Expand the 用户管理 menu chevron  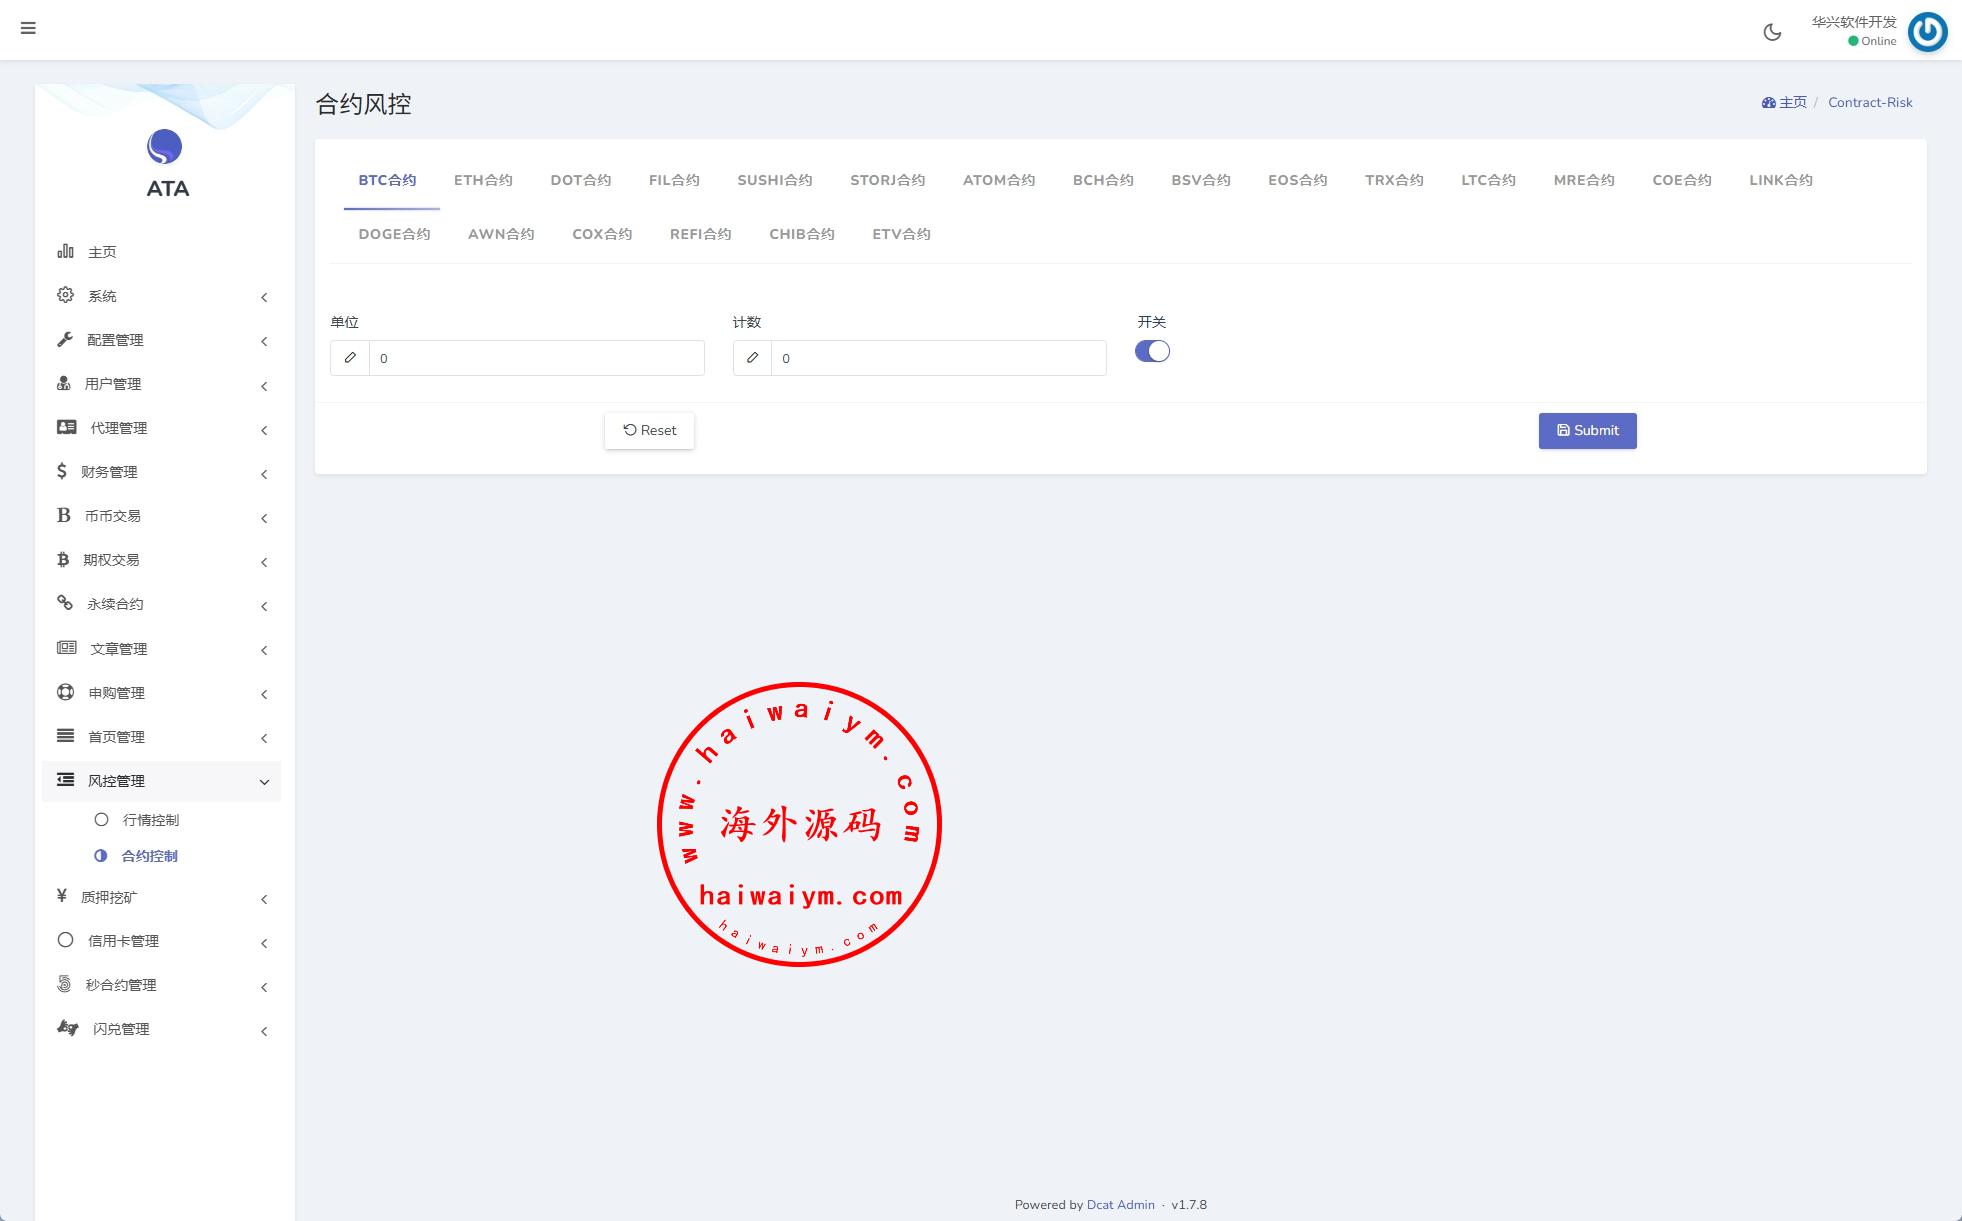point(264,386)
